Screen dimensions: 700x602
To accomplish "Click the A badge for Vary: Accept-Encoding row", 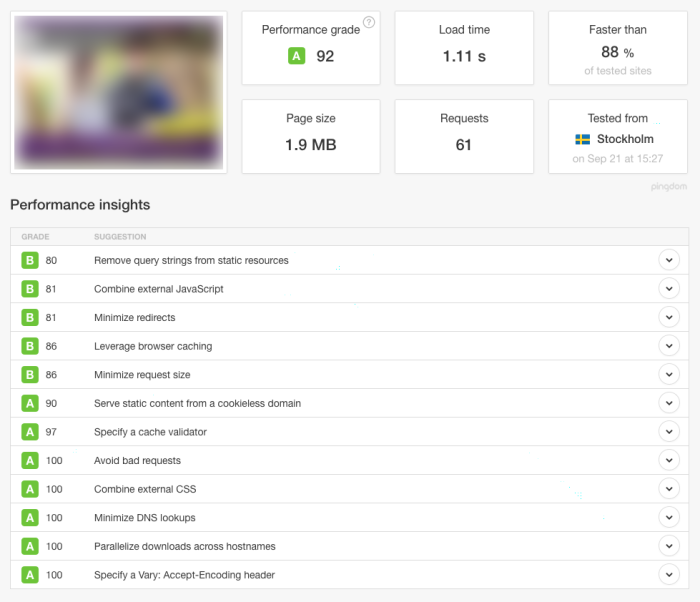I will point(30,574).
